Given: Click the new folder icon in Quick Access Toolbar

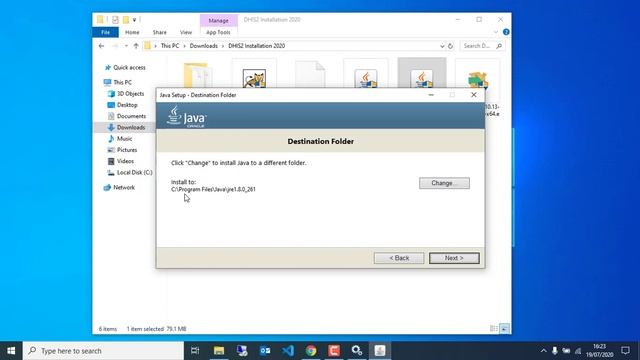Looking at the screenshot, I should (126, 20).
